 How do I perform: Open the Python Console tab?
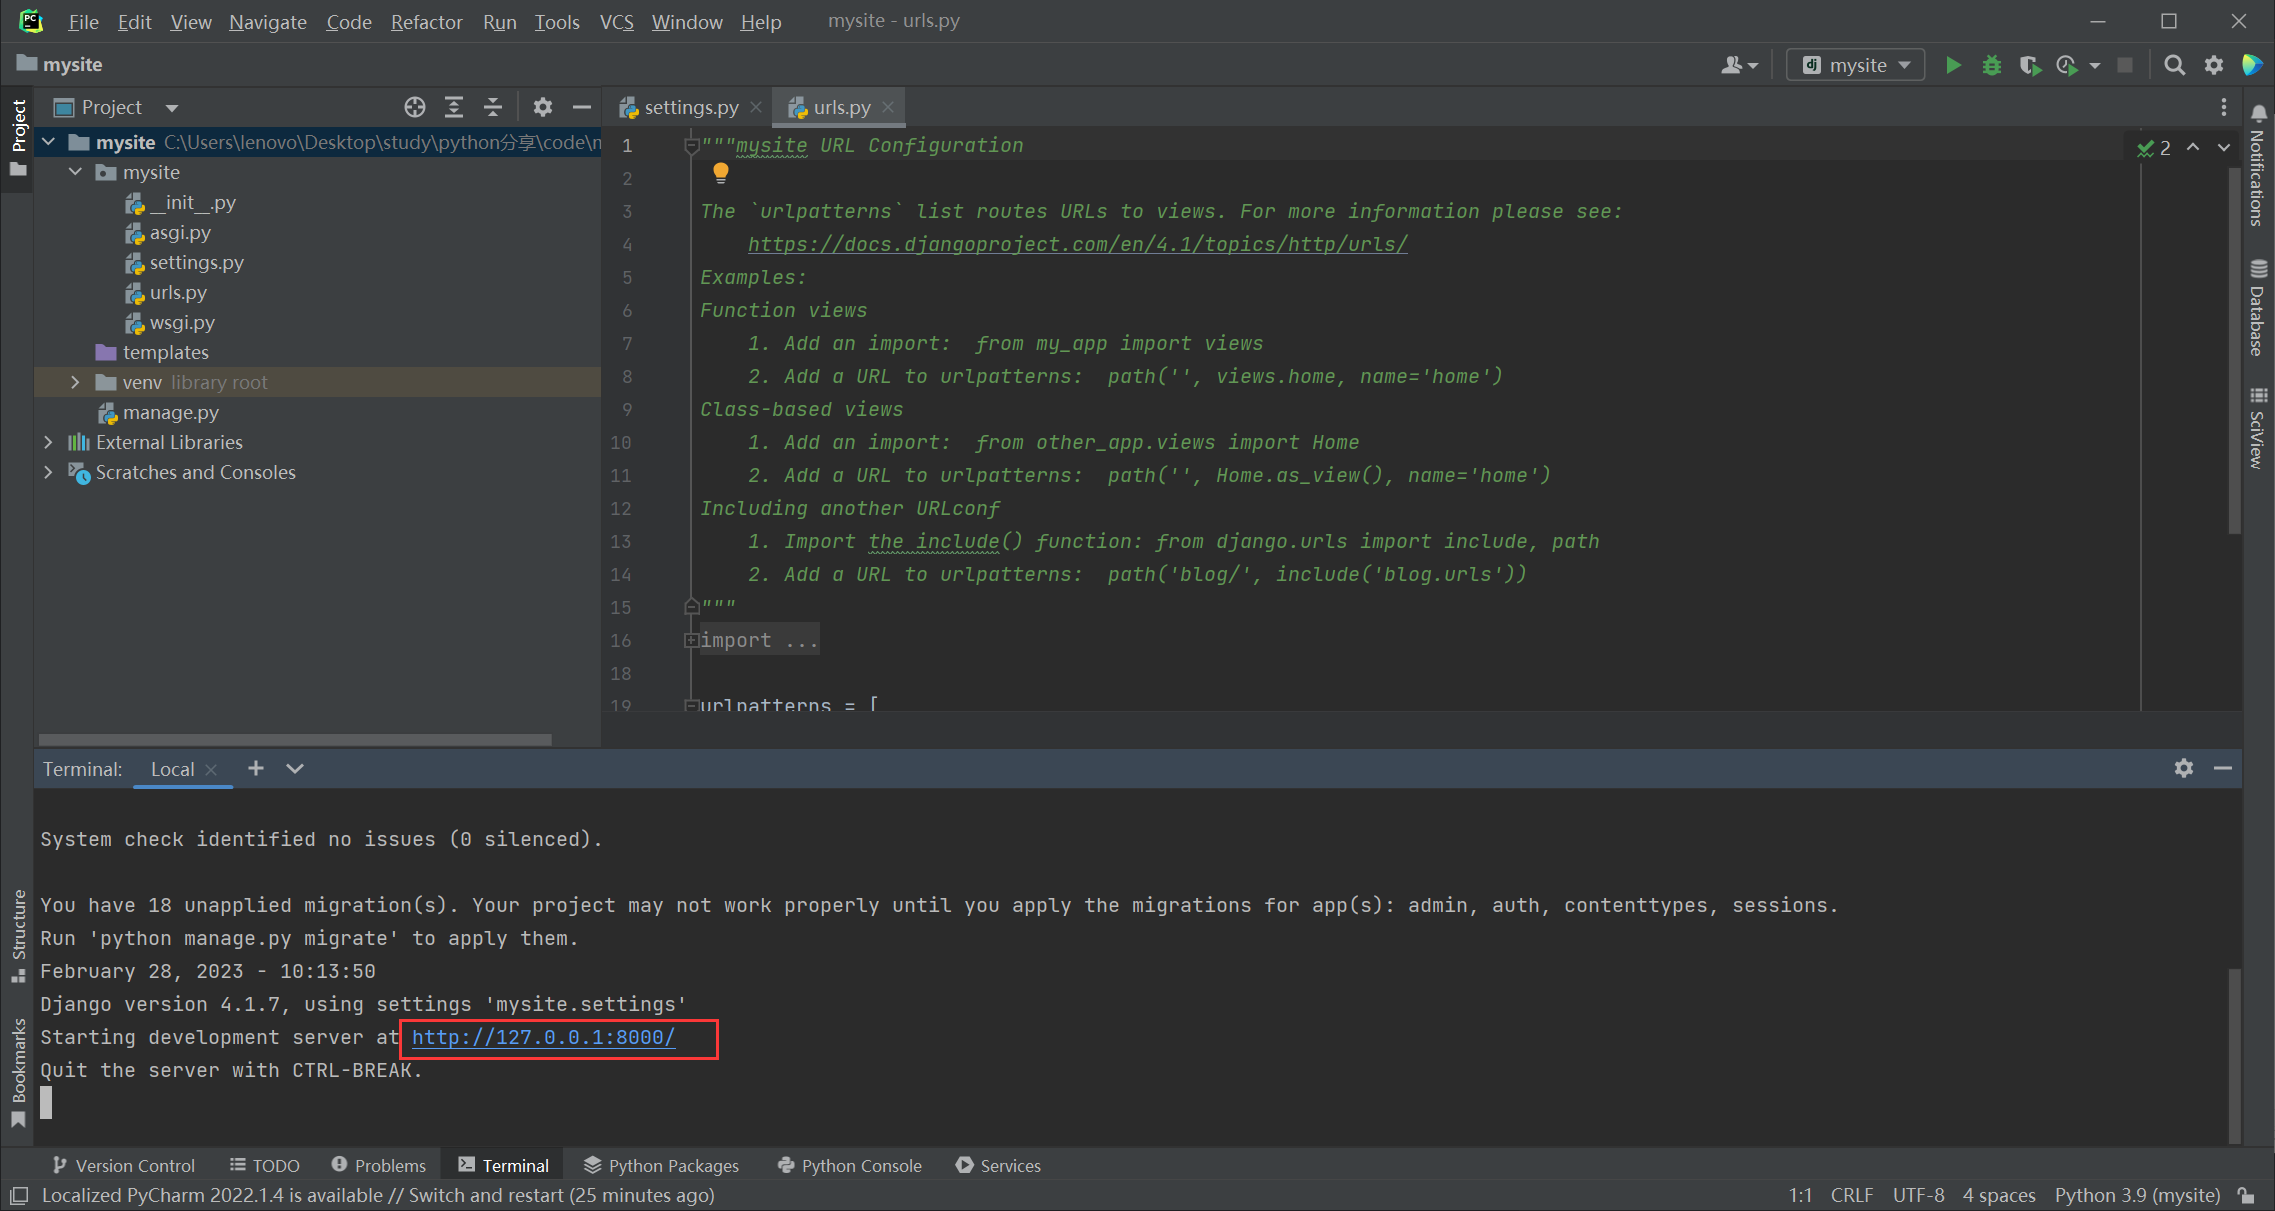coord(850,1165)
